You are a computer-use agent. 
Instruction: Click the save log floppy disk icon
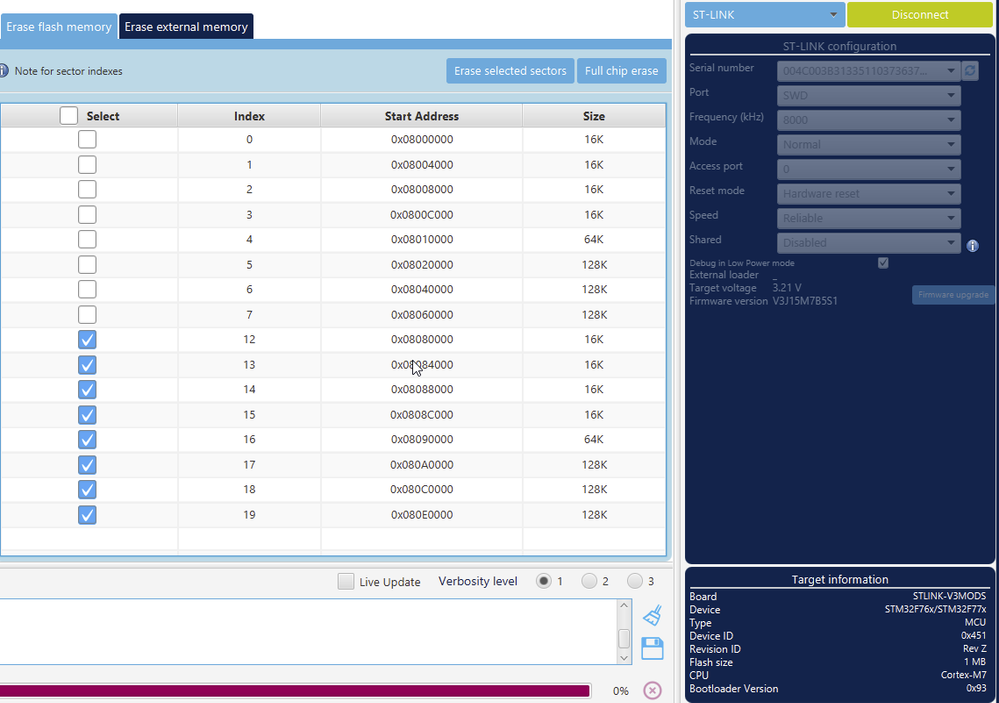pyautogui.click(x=652, y=648)
